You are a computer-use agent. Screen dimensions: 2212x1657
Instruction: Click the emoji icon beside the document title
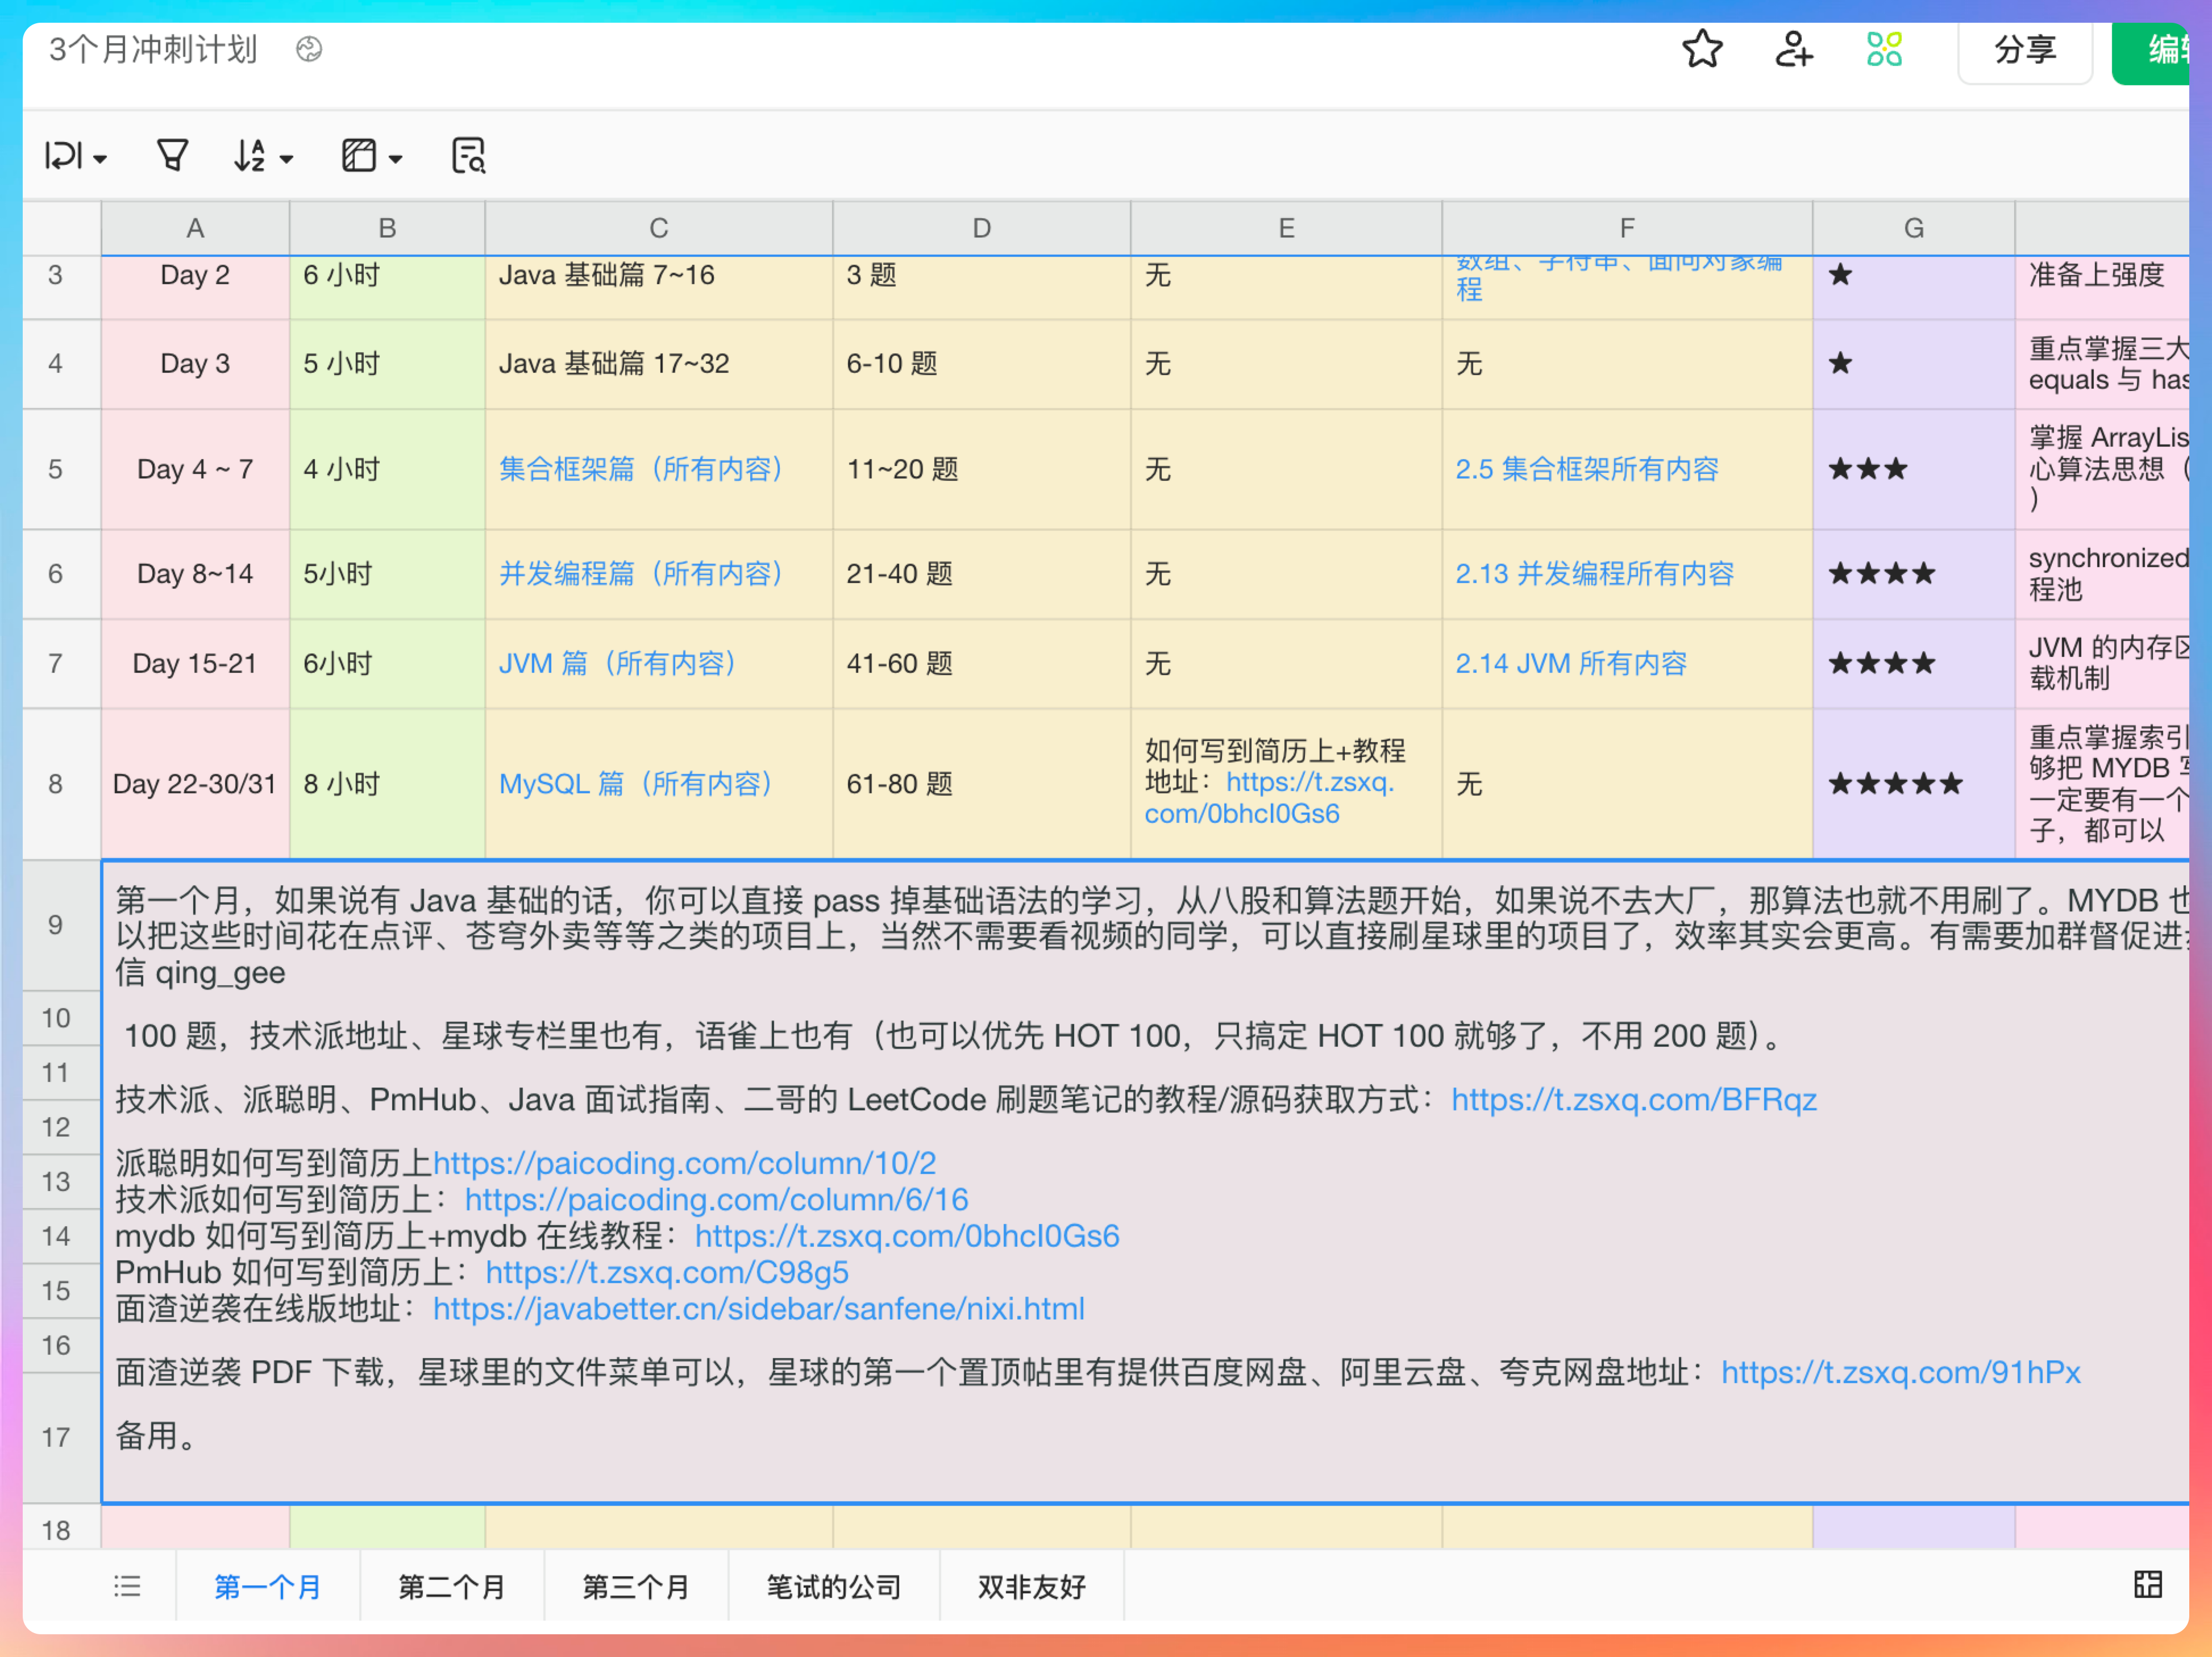point(309,49)
